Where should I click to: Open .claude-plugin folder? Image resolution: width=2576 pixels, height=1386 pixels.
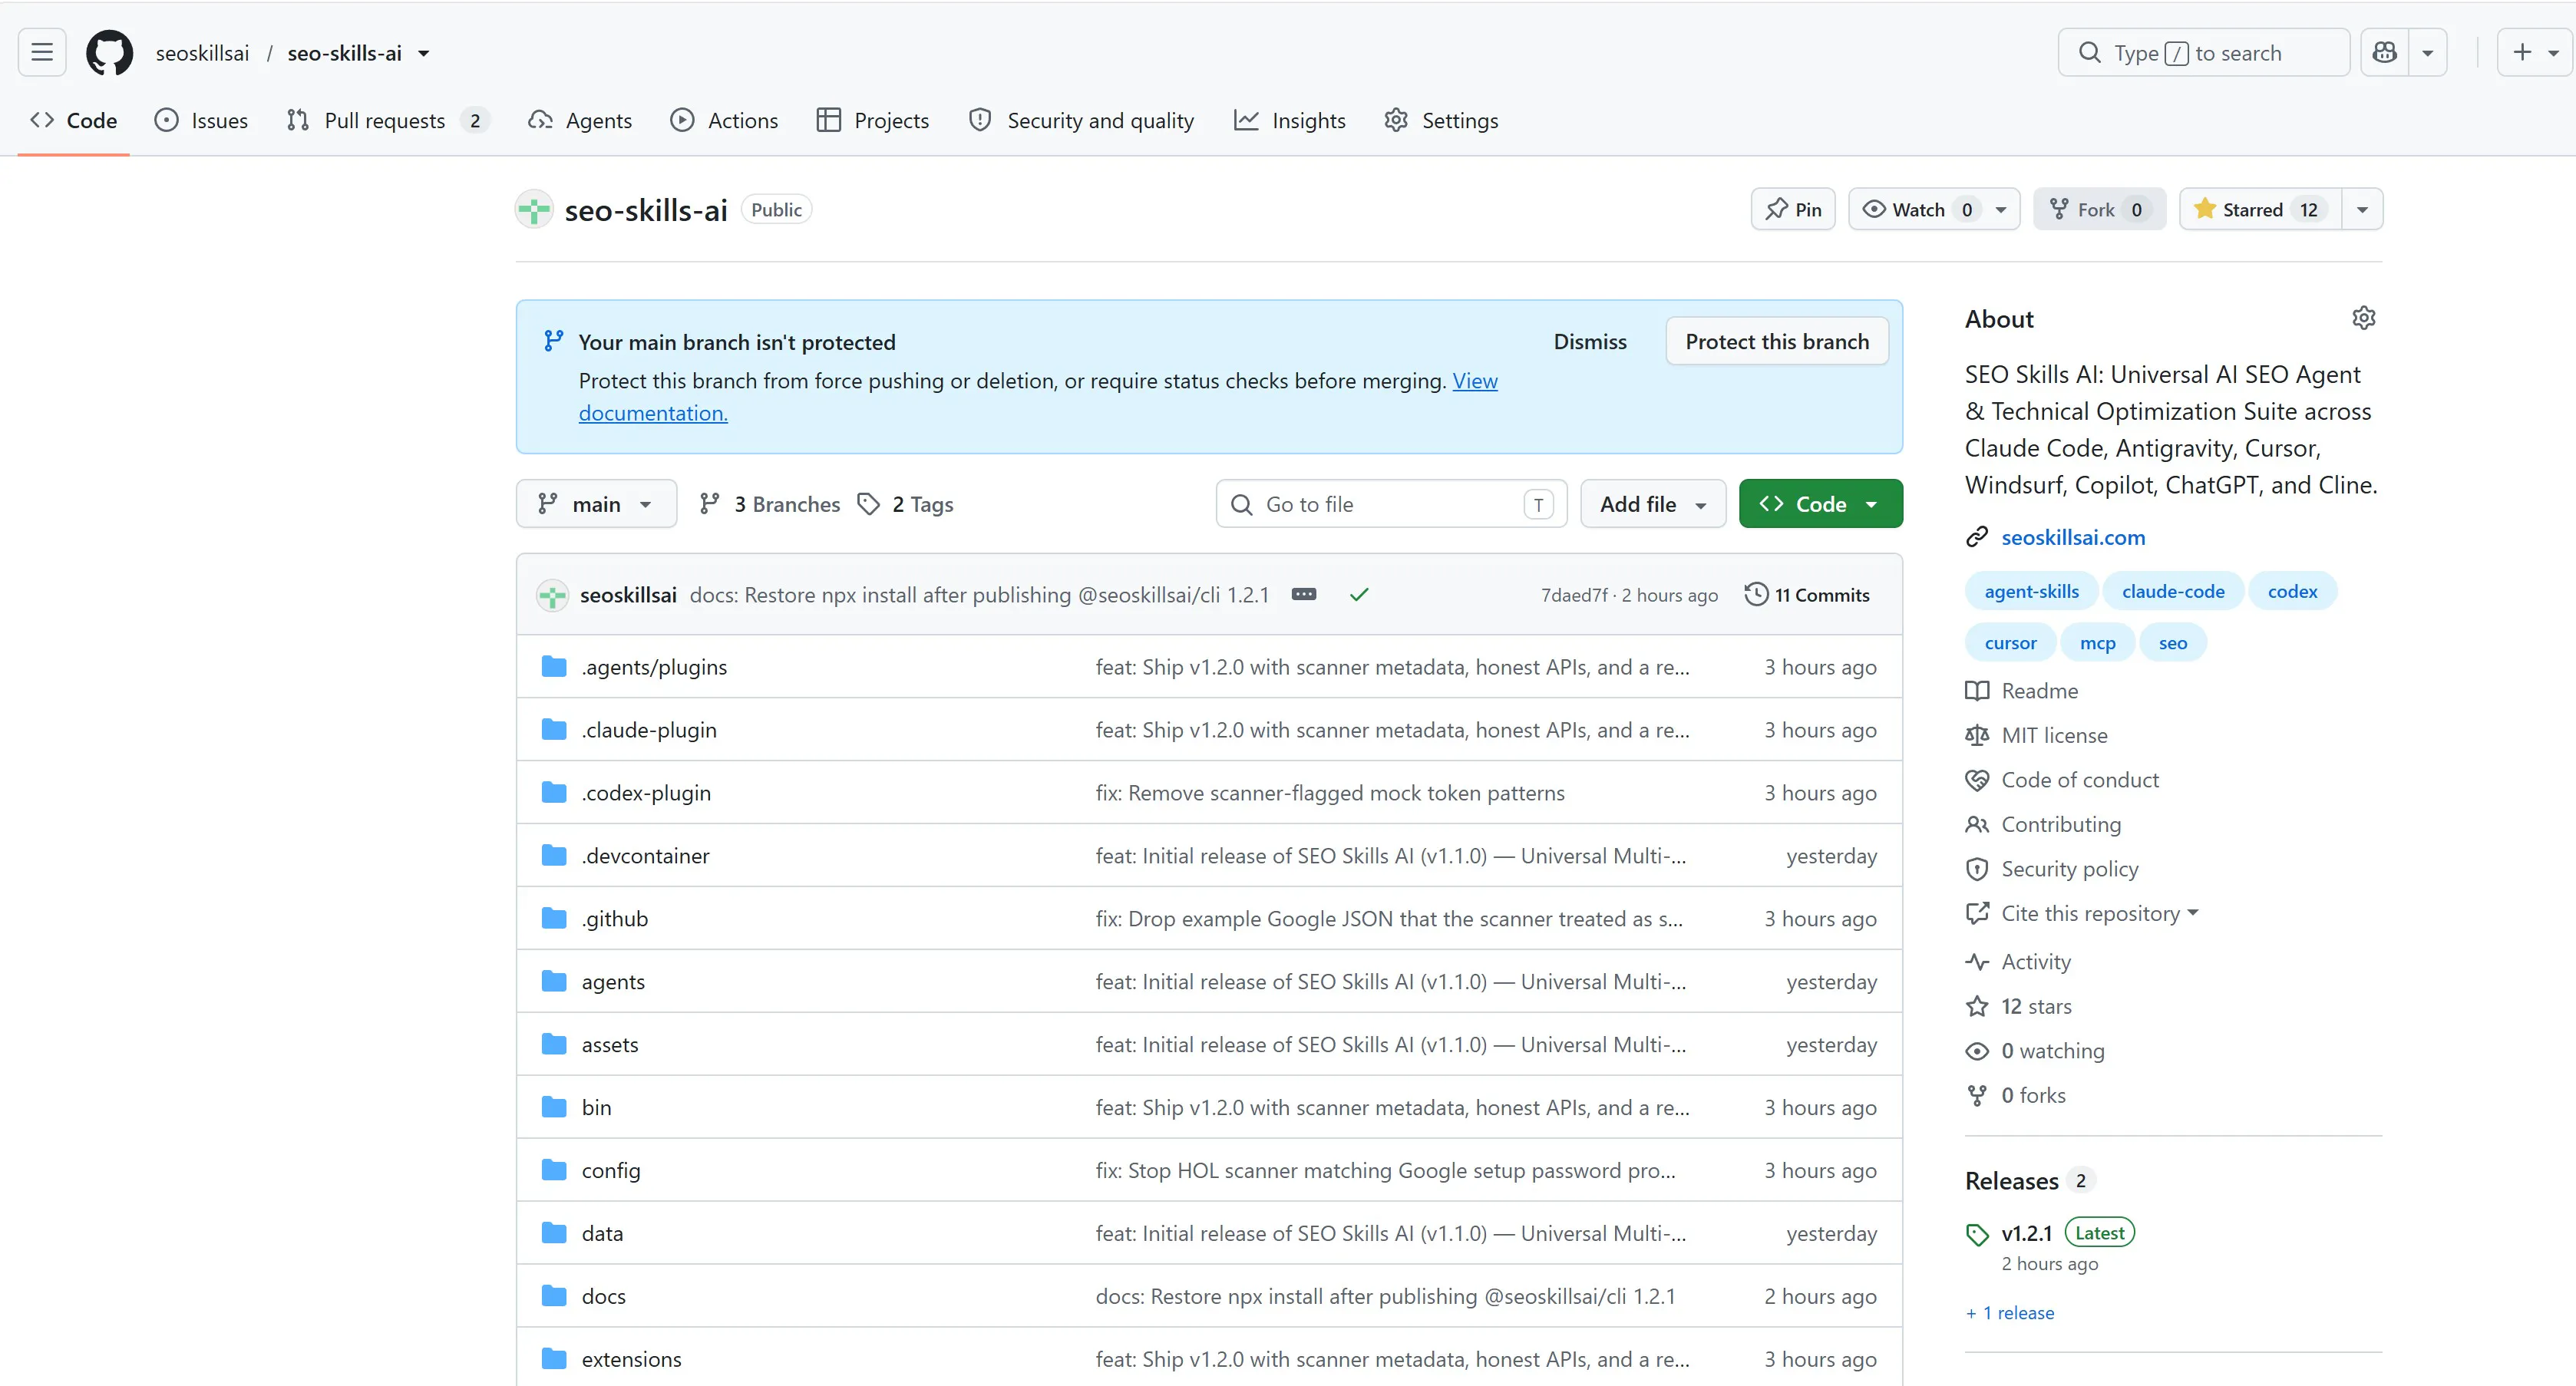tap(649, 730)
